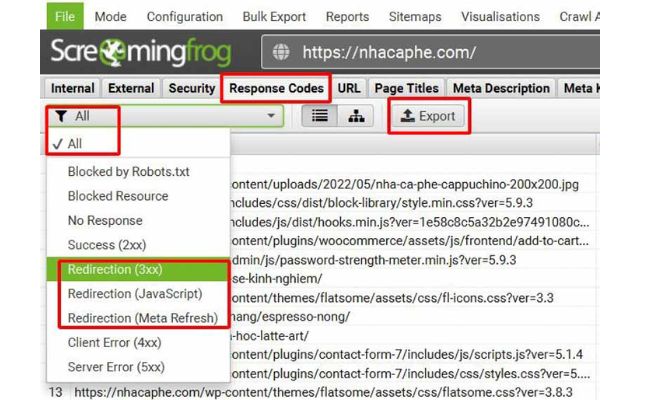The height and width of the screenshot is (400, 650).
Task: Switch to tree view icon
Action: [x=354, y=116]
